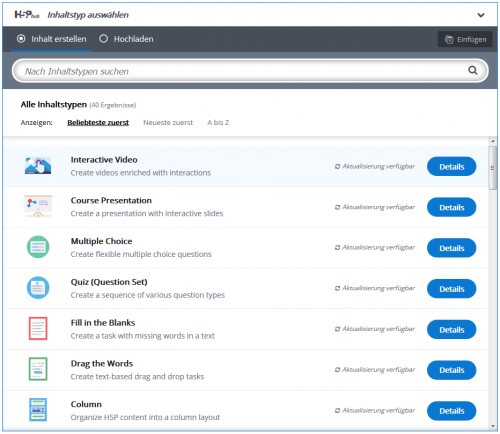The image size is (500, 434).
Task: Sort content types A bis Z
Action: 218,123
